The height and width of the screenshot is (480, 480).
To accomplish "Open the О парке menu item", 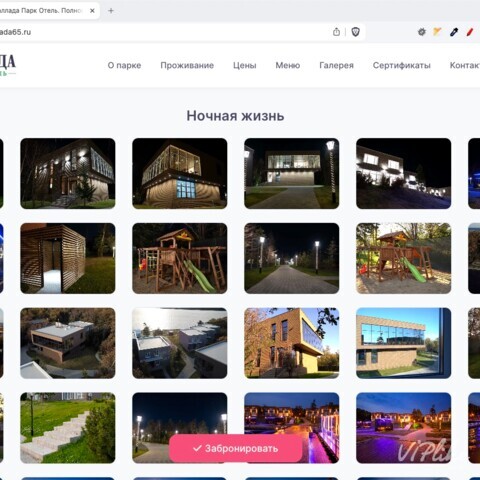I will pyautogui.click(x=124, y=65).
